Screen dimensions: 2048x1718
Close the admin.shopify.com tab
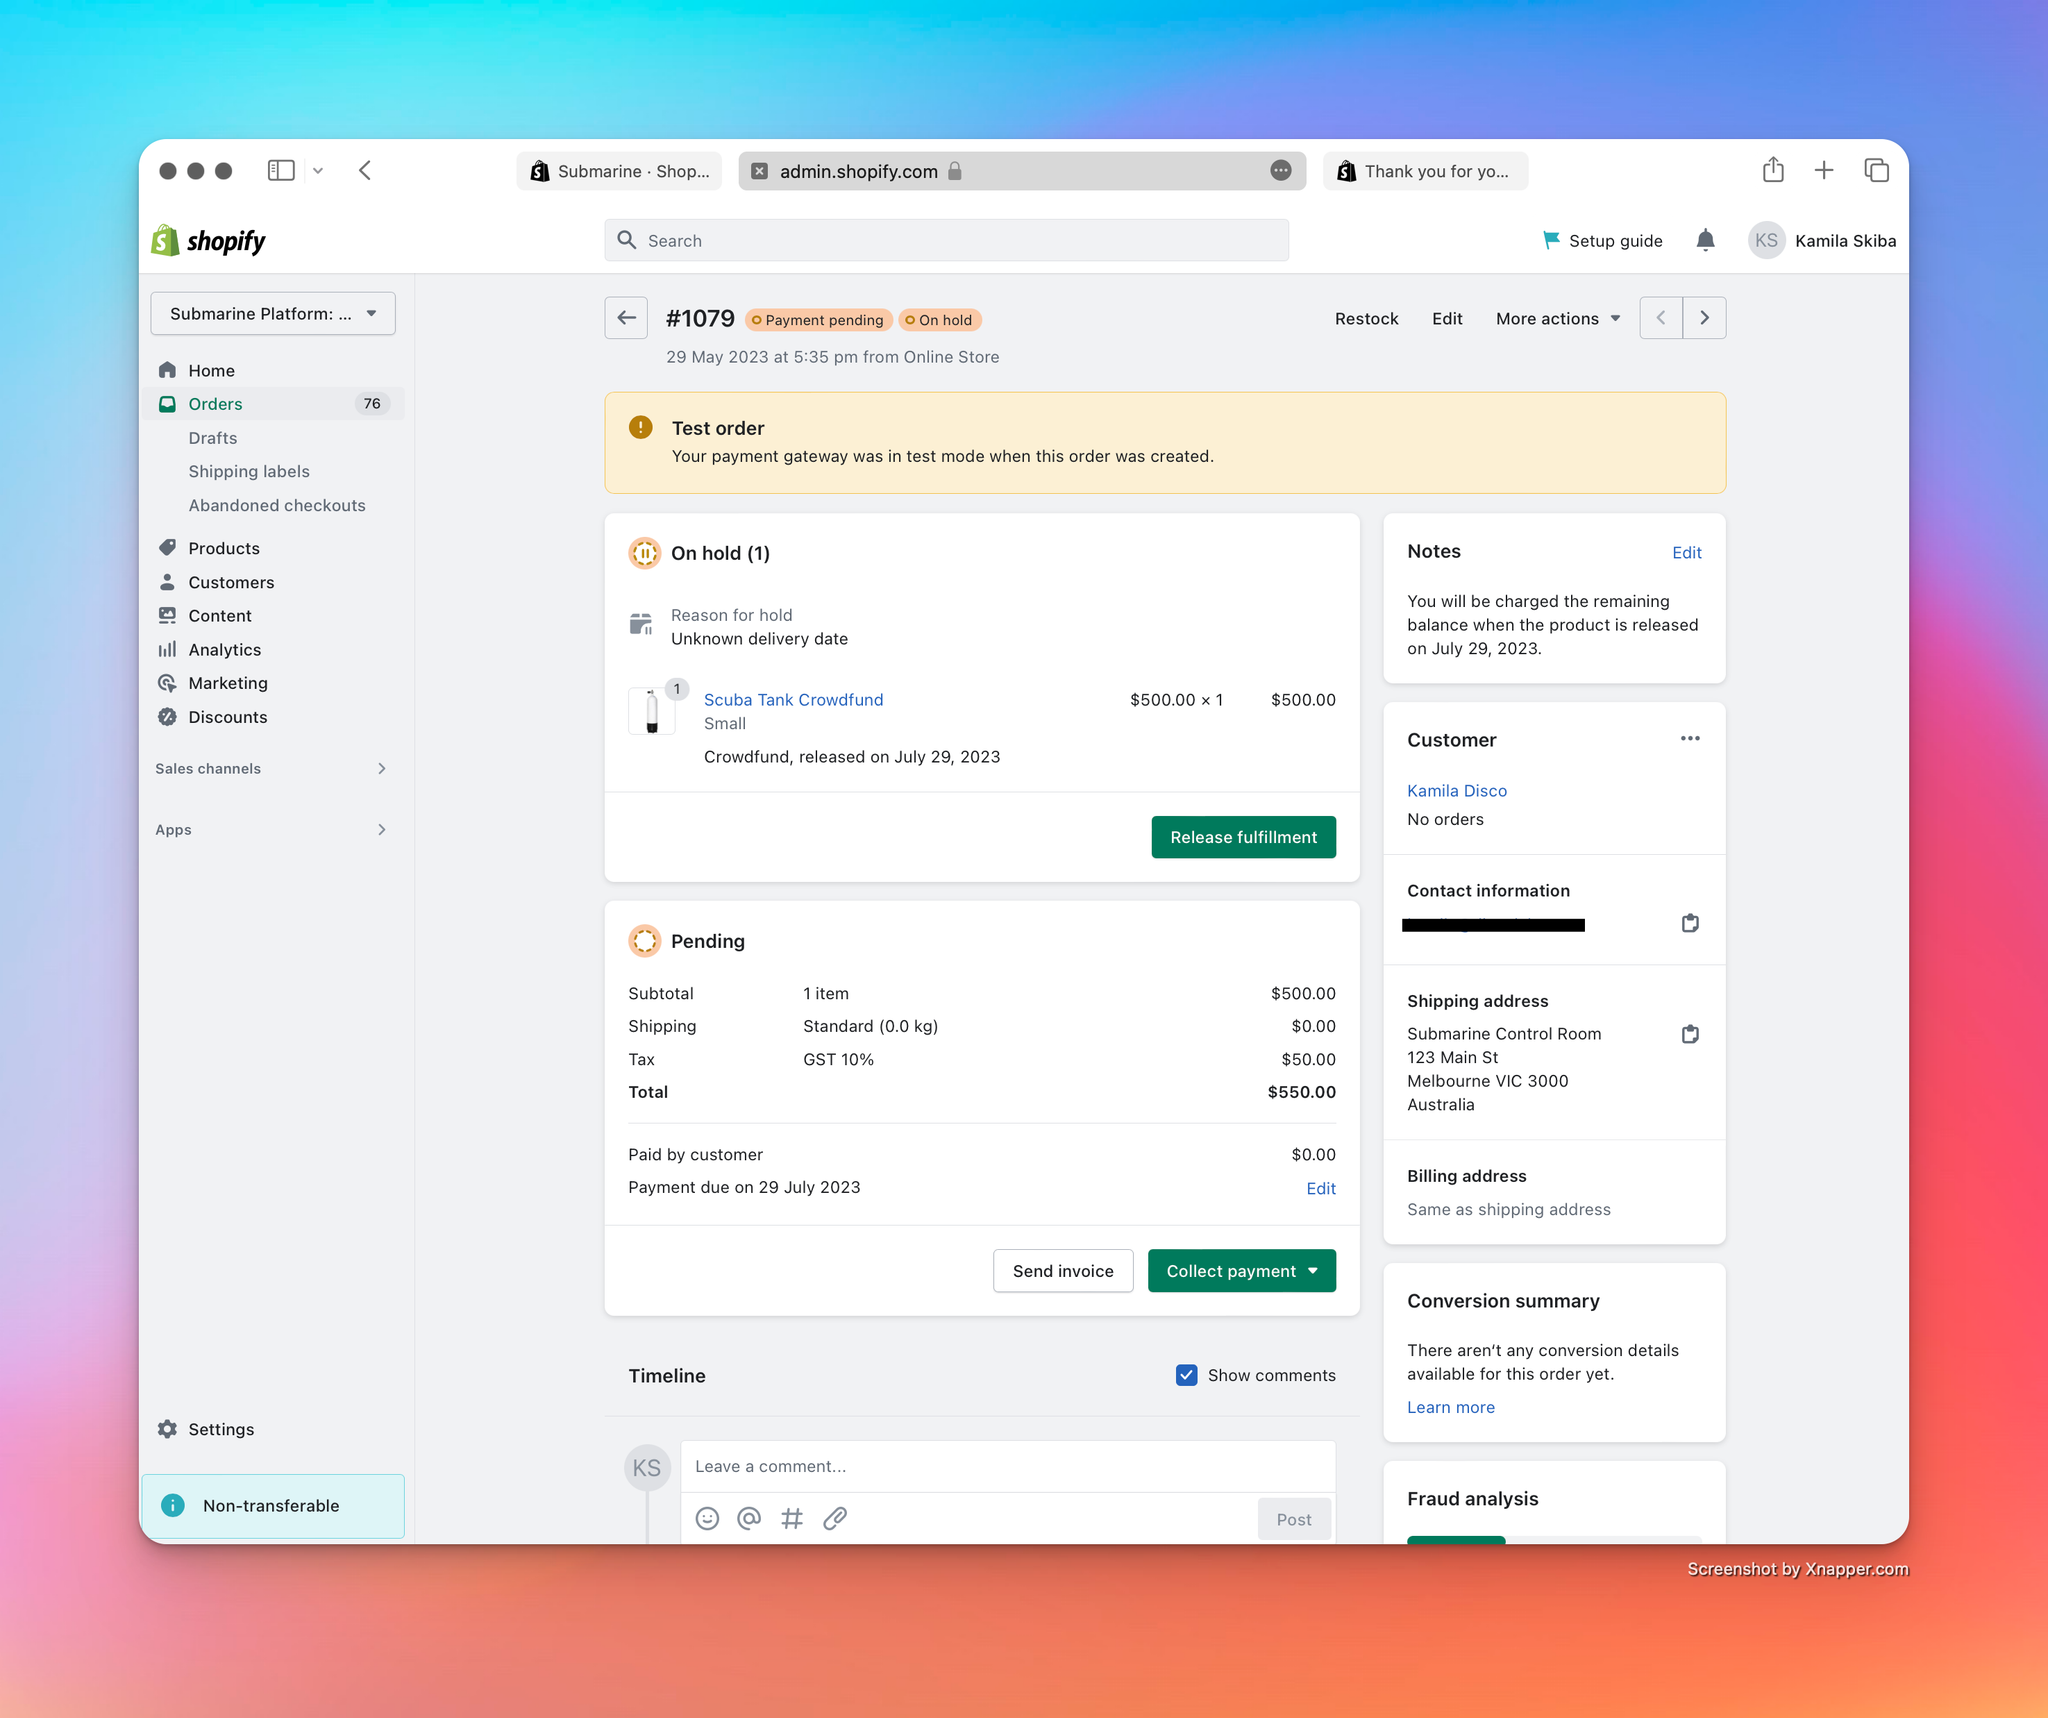(760, 171)
